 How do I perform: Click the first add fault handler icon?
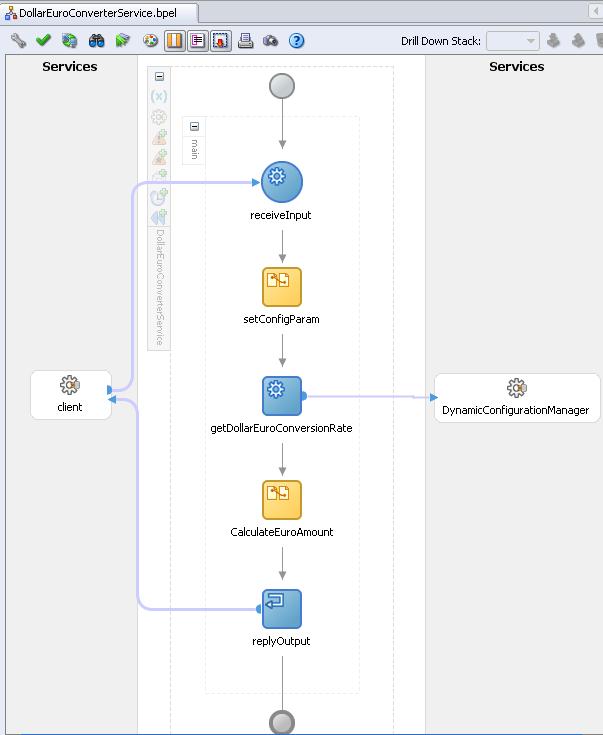pyautogui.click(x=159, y=137)
